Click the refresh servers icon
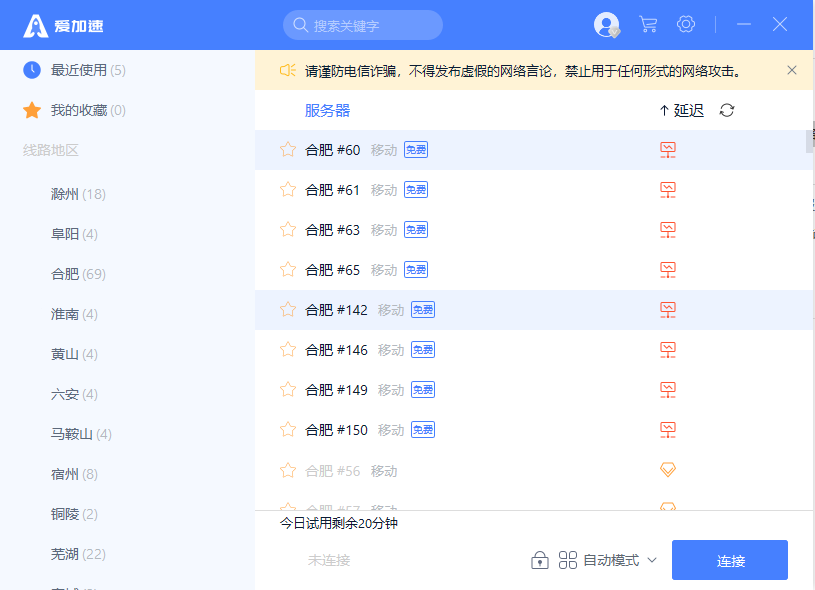This screenshot has width=815, height=590. [x=726, y=110]
